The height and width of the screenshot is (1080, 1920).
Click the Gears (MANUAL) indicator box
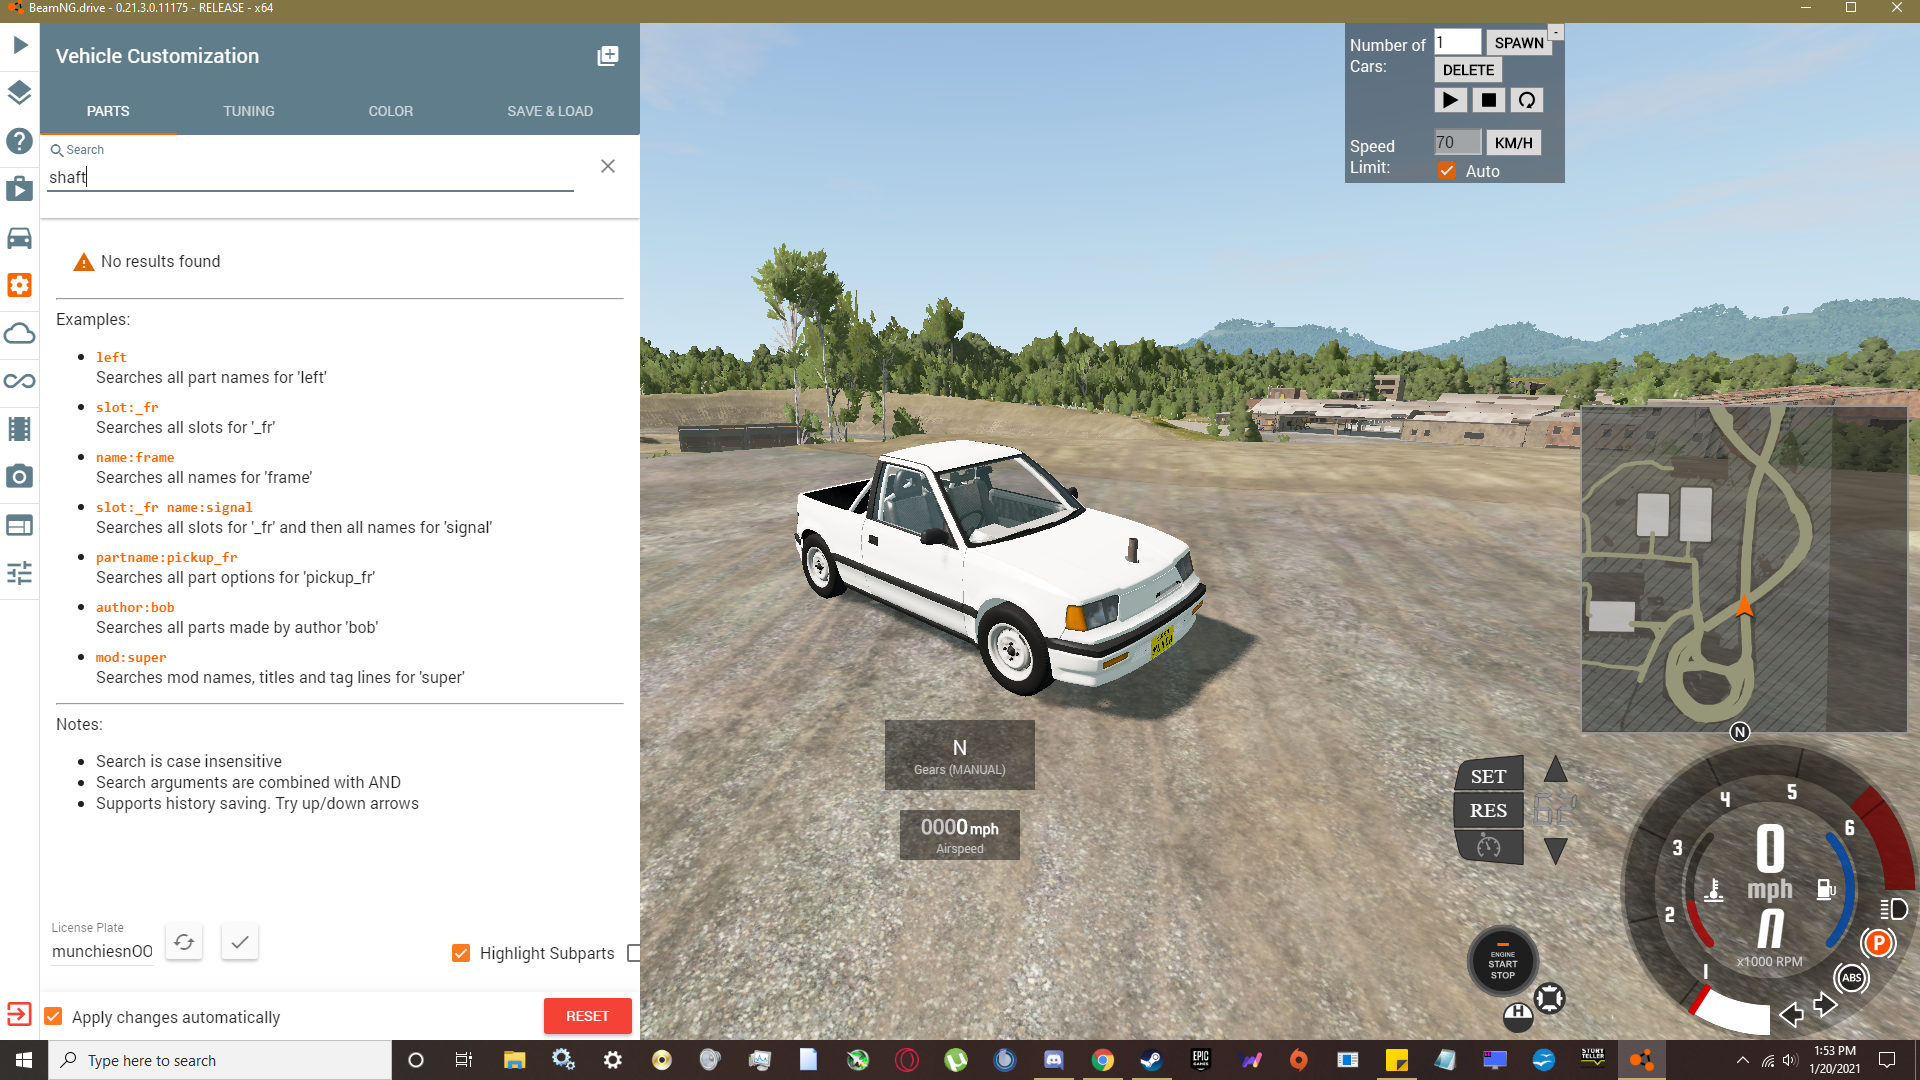point(960,756)
